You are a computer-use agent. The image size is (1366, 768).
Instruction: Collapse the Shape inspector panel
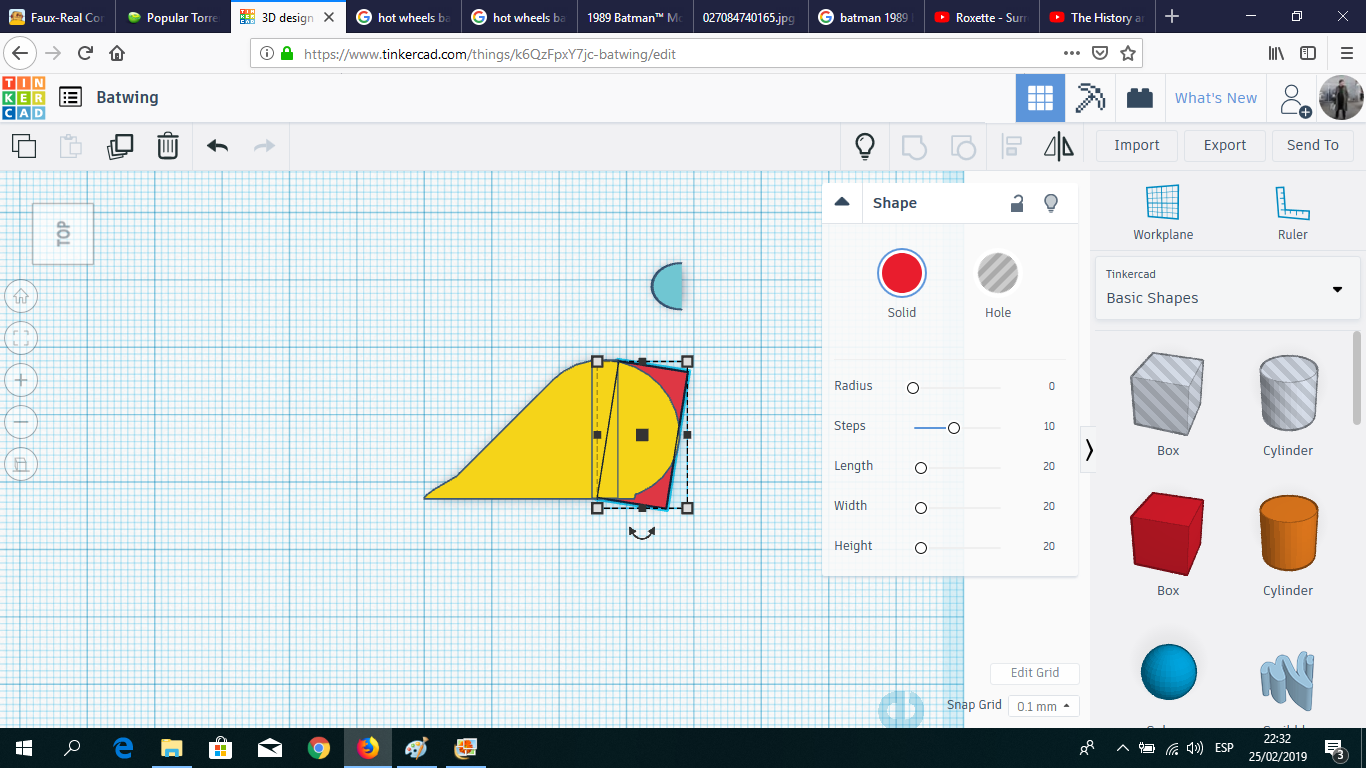coord(842,202)
